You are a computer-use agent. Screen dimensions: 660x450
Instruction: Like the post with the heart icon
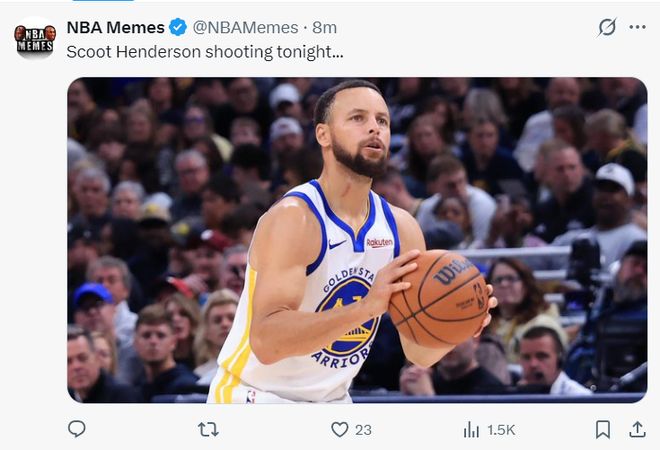pyautogui.click(x=340, y=429)
